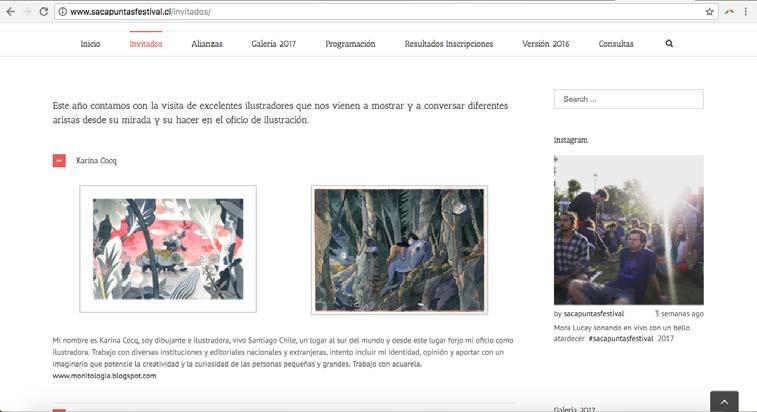This screenshot has width=757, height=412.
Task: Open the www.monitologia.blogspot.com link
Action: pos(104,376)
